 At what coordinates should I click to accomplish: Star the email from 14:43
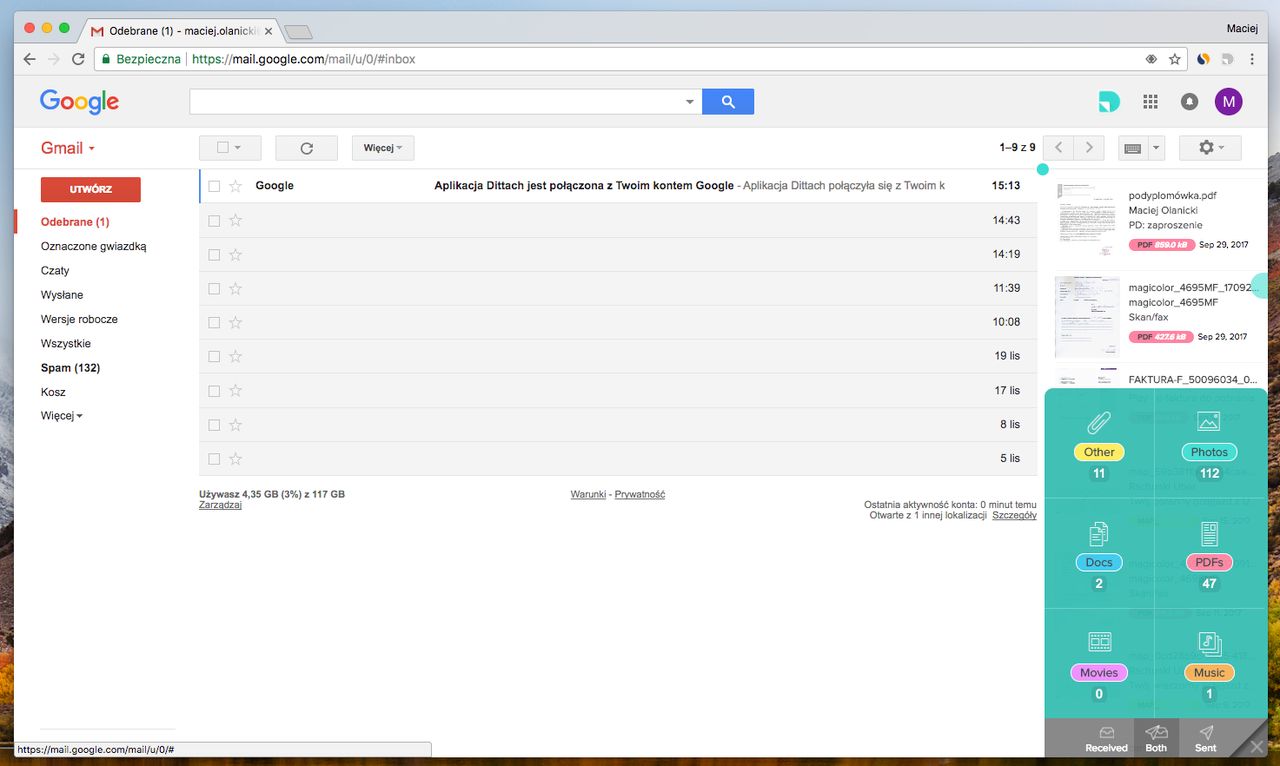[236, 220]
